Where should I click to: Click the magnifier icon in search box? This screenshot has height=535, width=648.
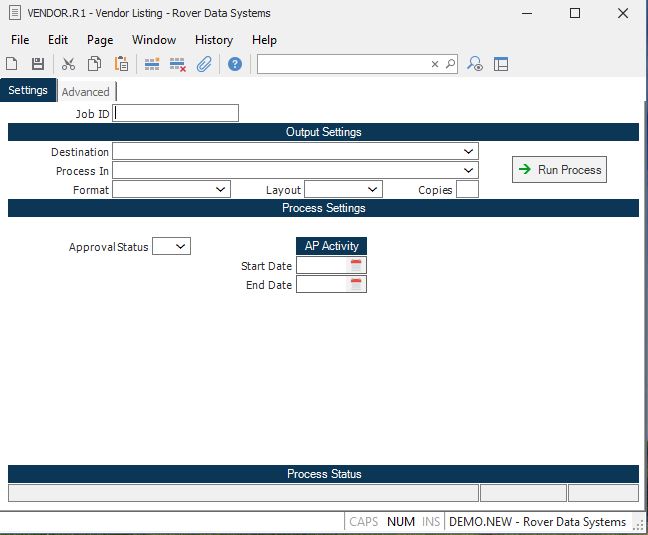450,64
